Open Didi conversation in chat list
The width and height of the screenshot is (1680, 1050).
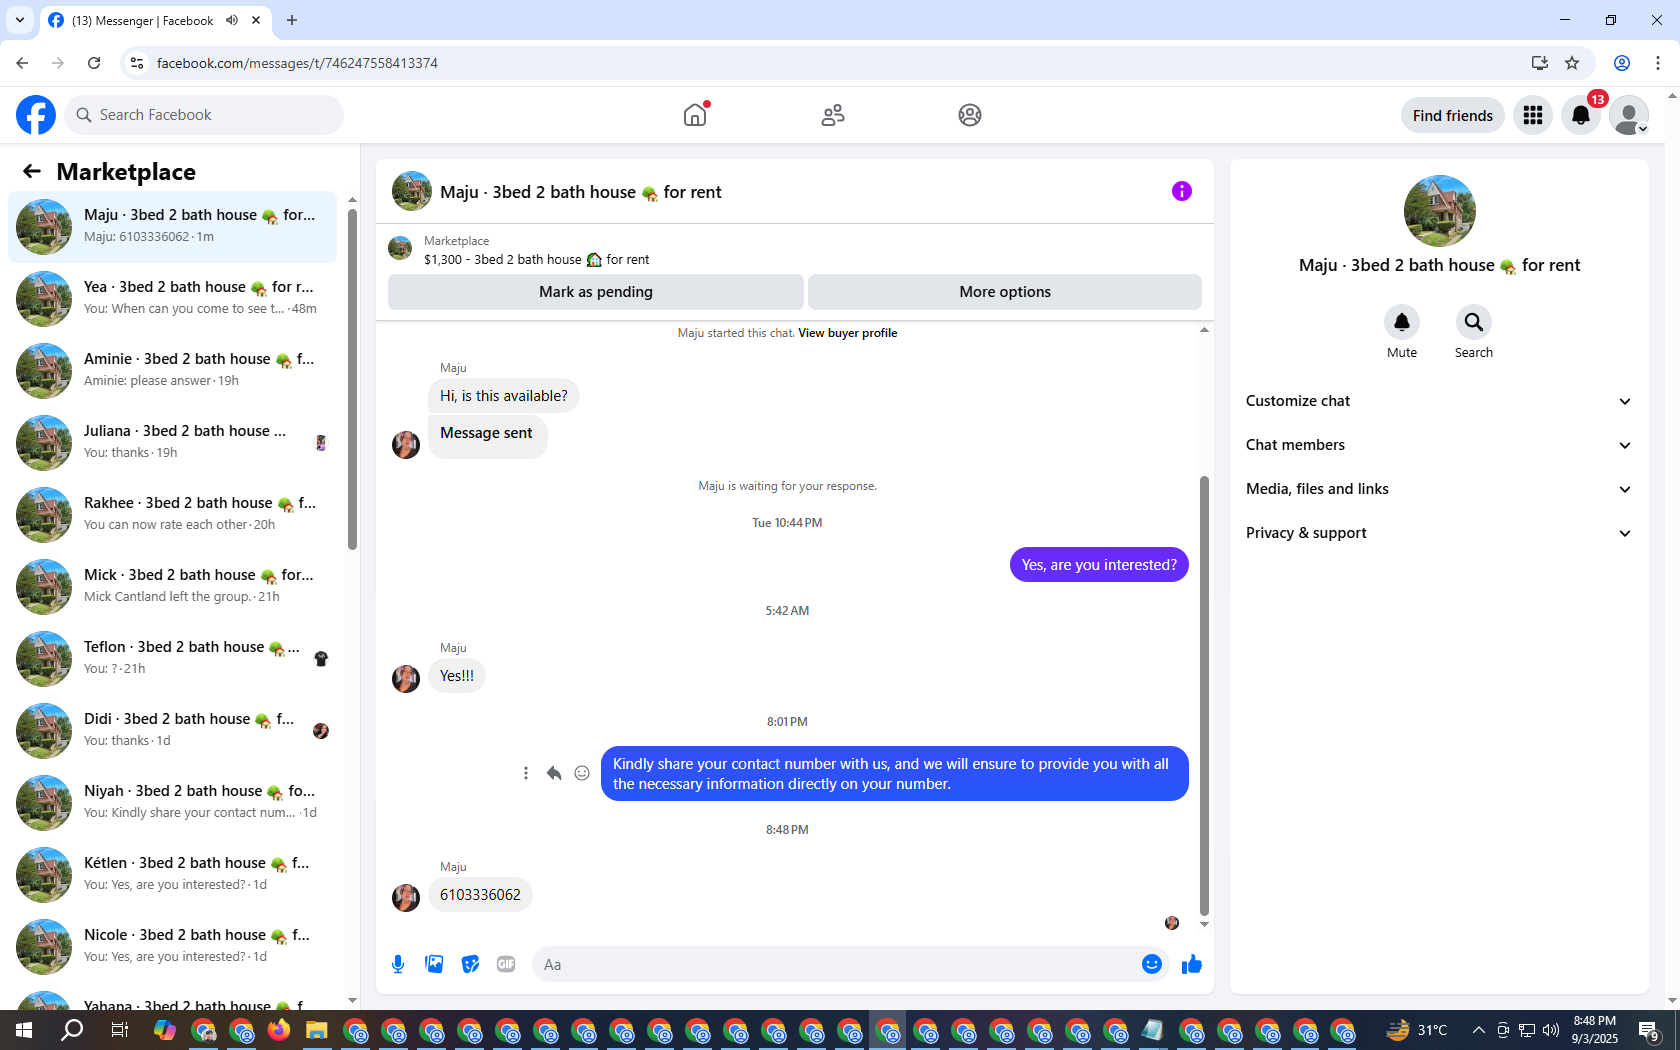click(172, 731)
